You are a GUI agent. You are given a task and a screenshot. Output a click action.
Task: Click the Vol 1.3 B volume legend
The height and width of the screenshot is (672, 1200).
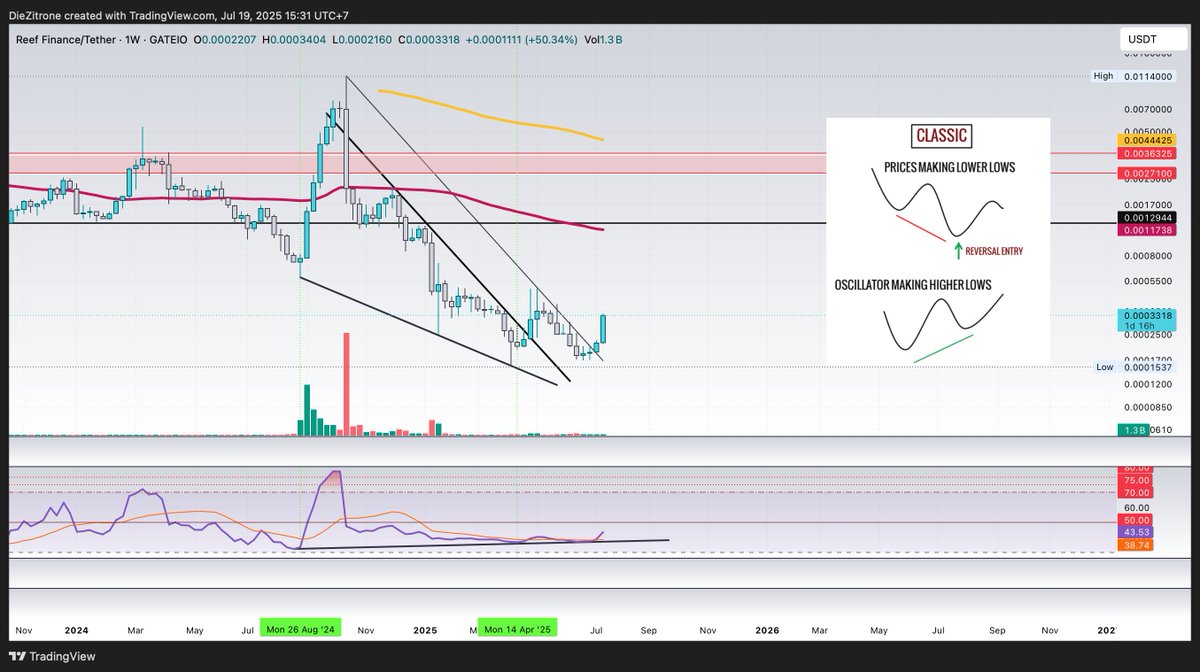604,39
